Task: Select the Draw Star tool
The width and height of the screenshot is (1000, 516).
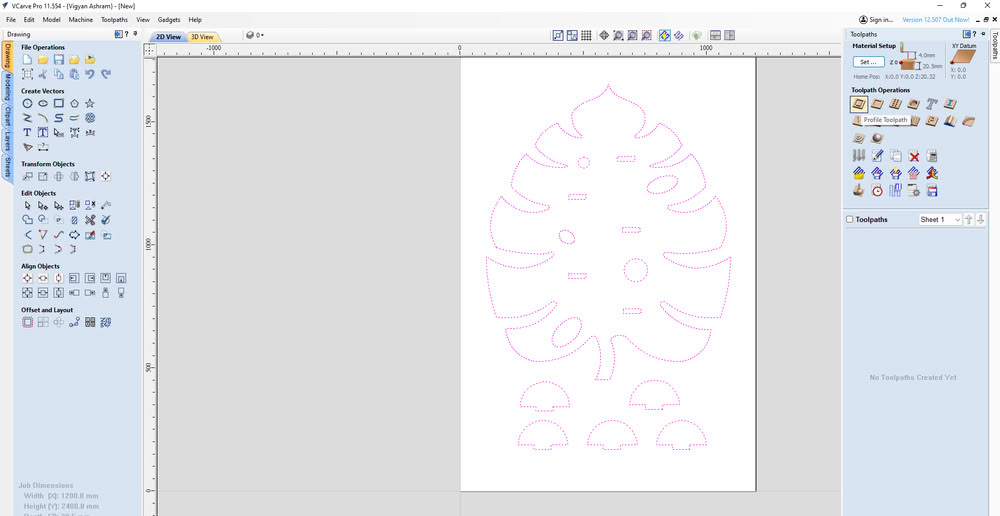Action: click(90, 103)
